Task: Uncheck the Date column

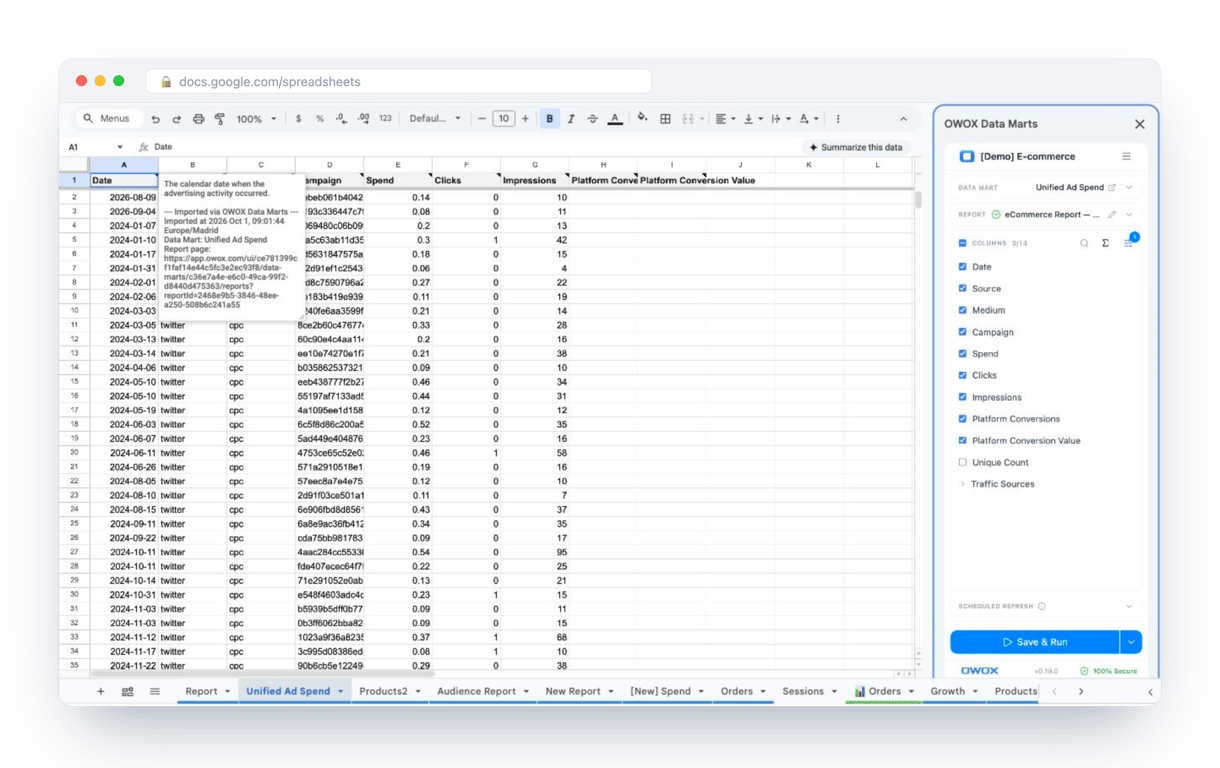Action: point(963,267)
